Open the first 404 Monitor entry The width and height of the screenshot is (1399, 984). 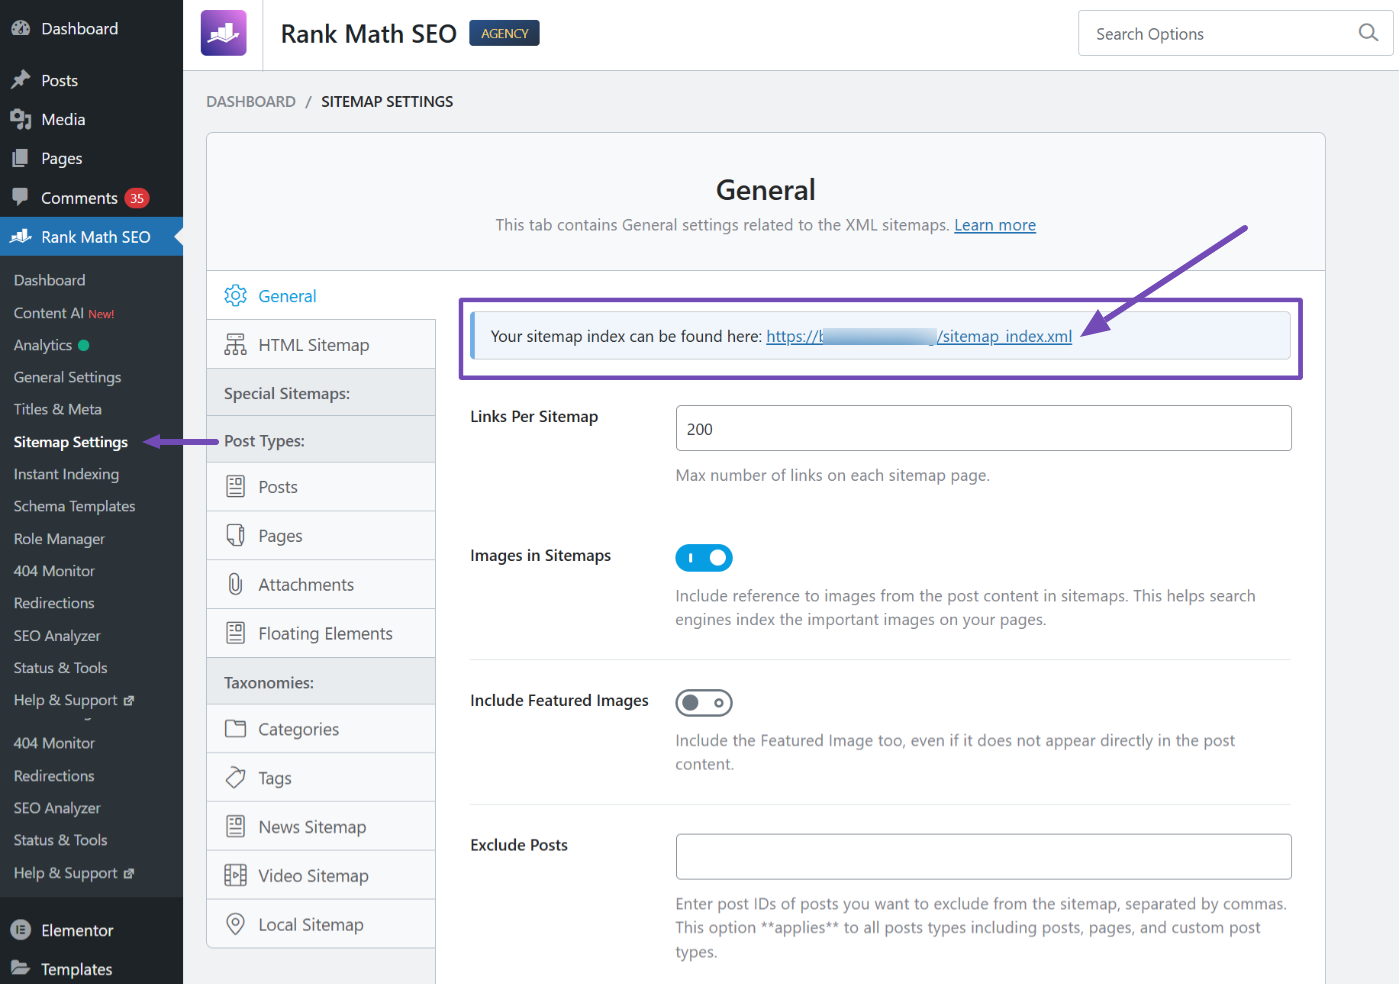pyautogui.click(x=54, y=571)
